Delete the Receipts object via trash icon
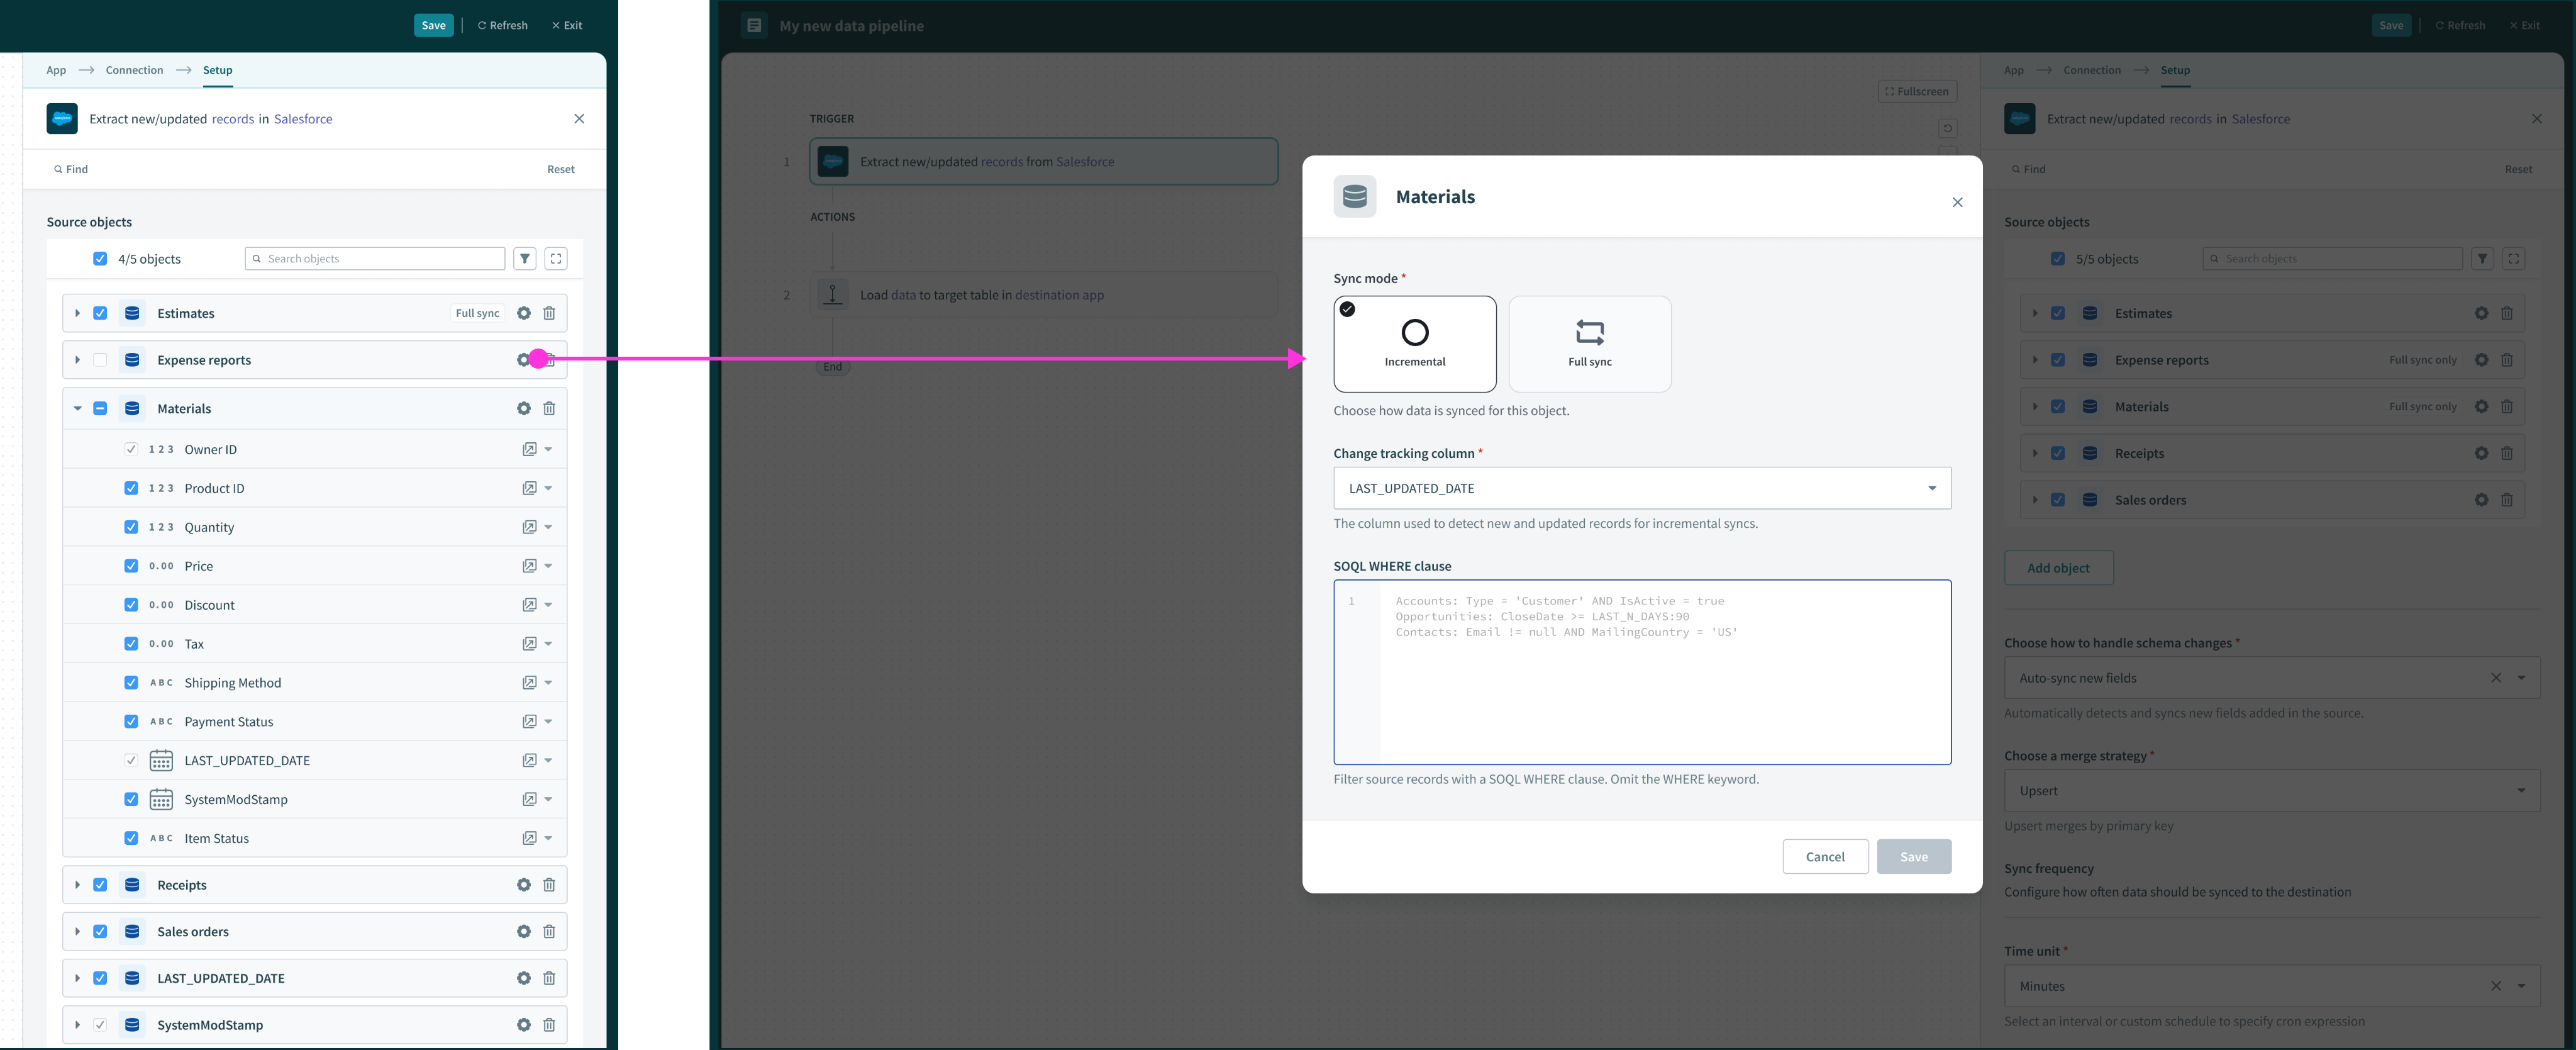Image resolution: width=2576 pixels, height=1050 pixels. point(549,885)
